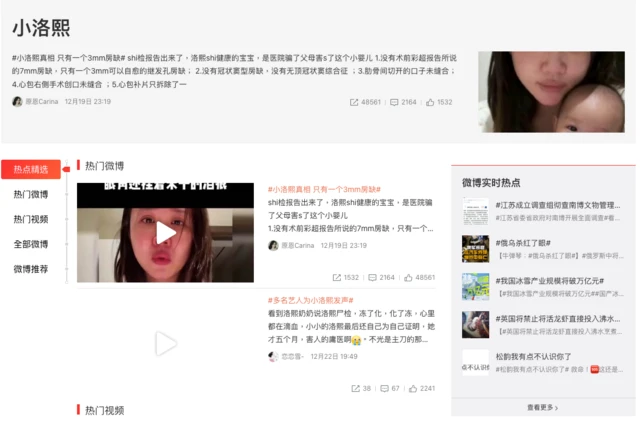Like the first post showing 48561
640x427 pixels.
[x=408, y=278]
